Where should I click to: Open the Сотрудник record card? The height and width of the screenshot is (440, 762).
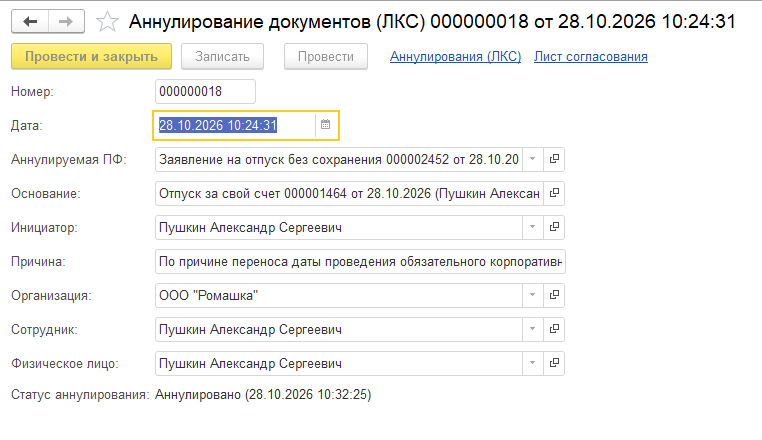click(x=554, y=329)
